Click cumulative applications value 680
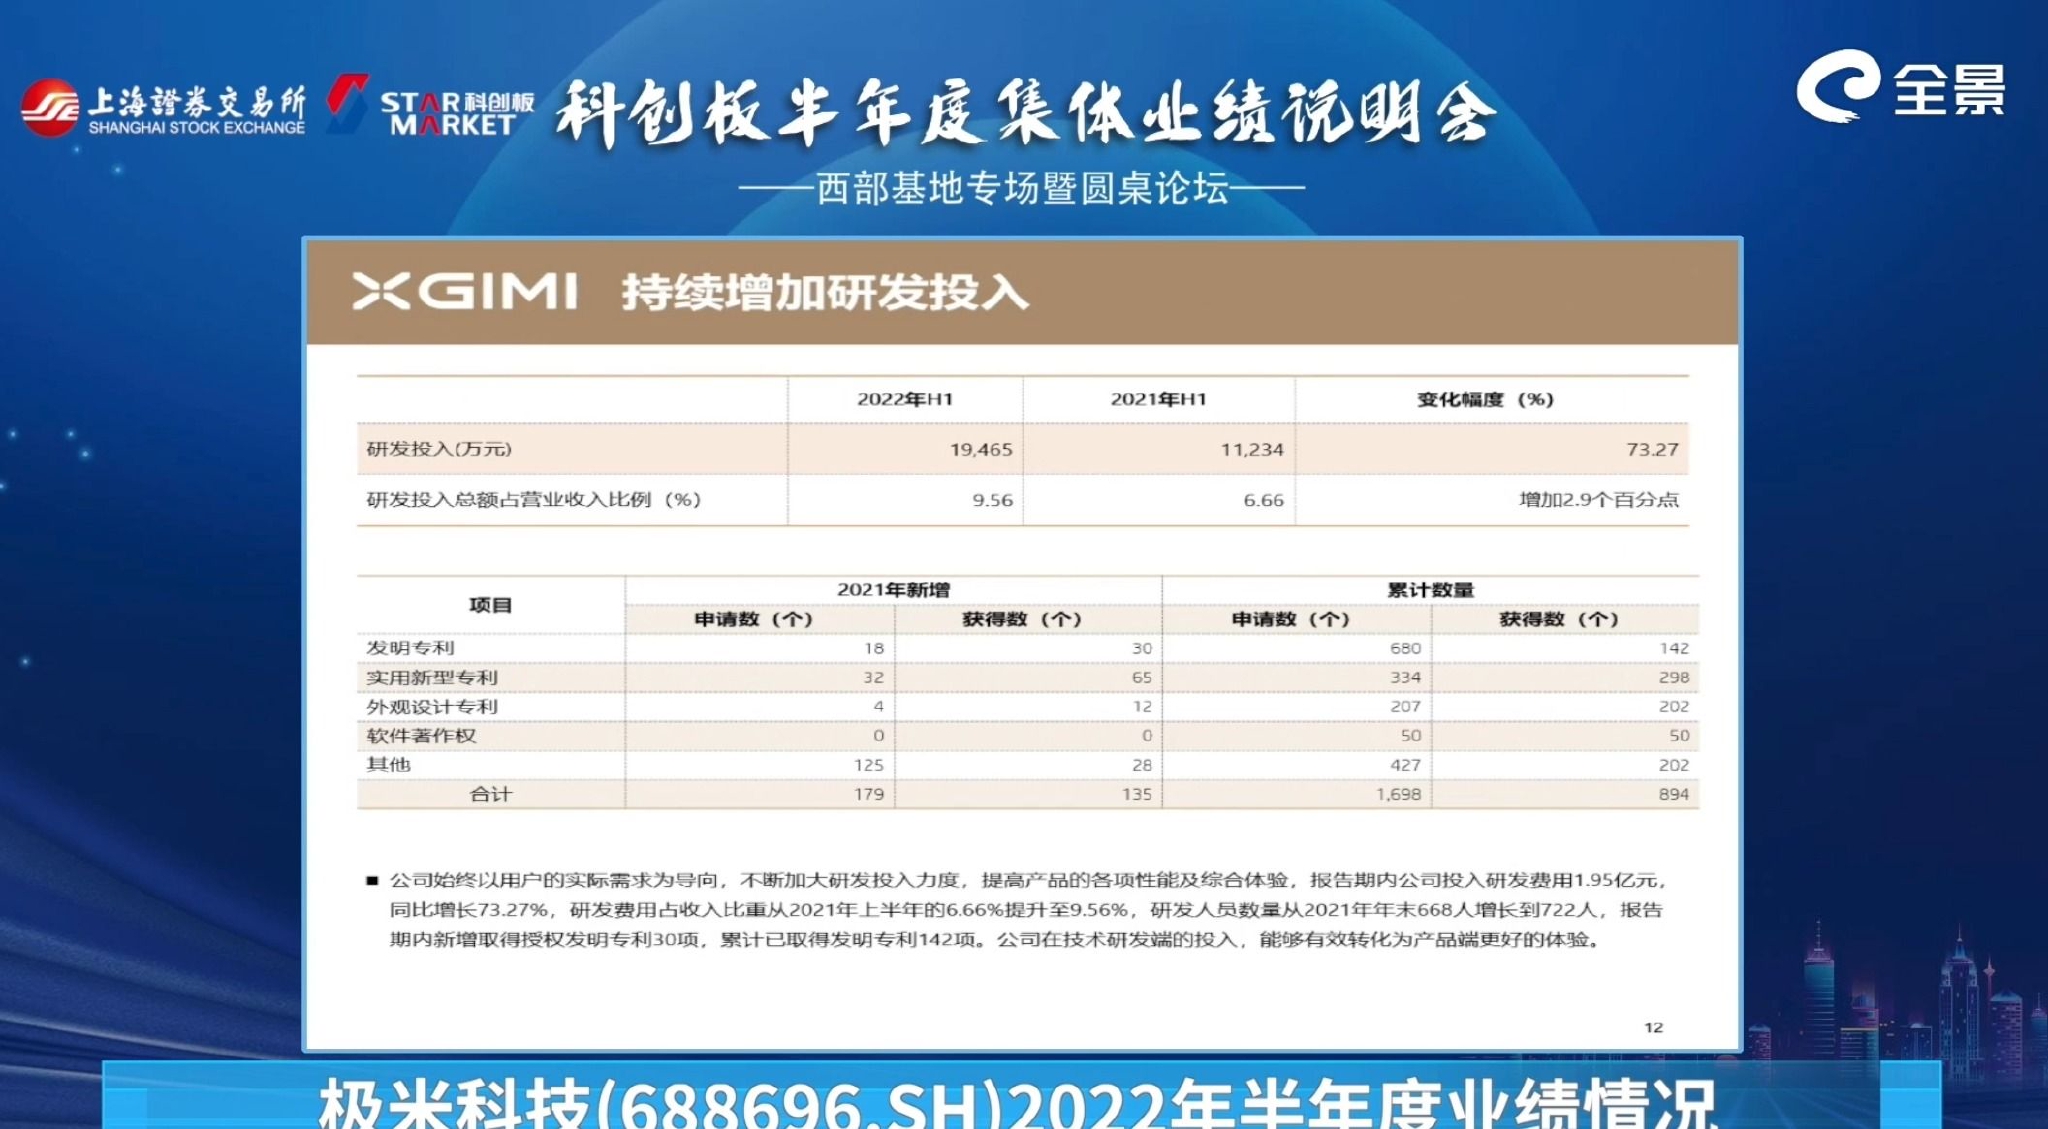This screenshot has width=2048, height=1129. click(x=1405, y=648)
